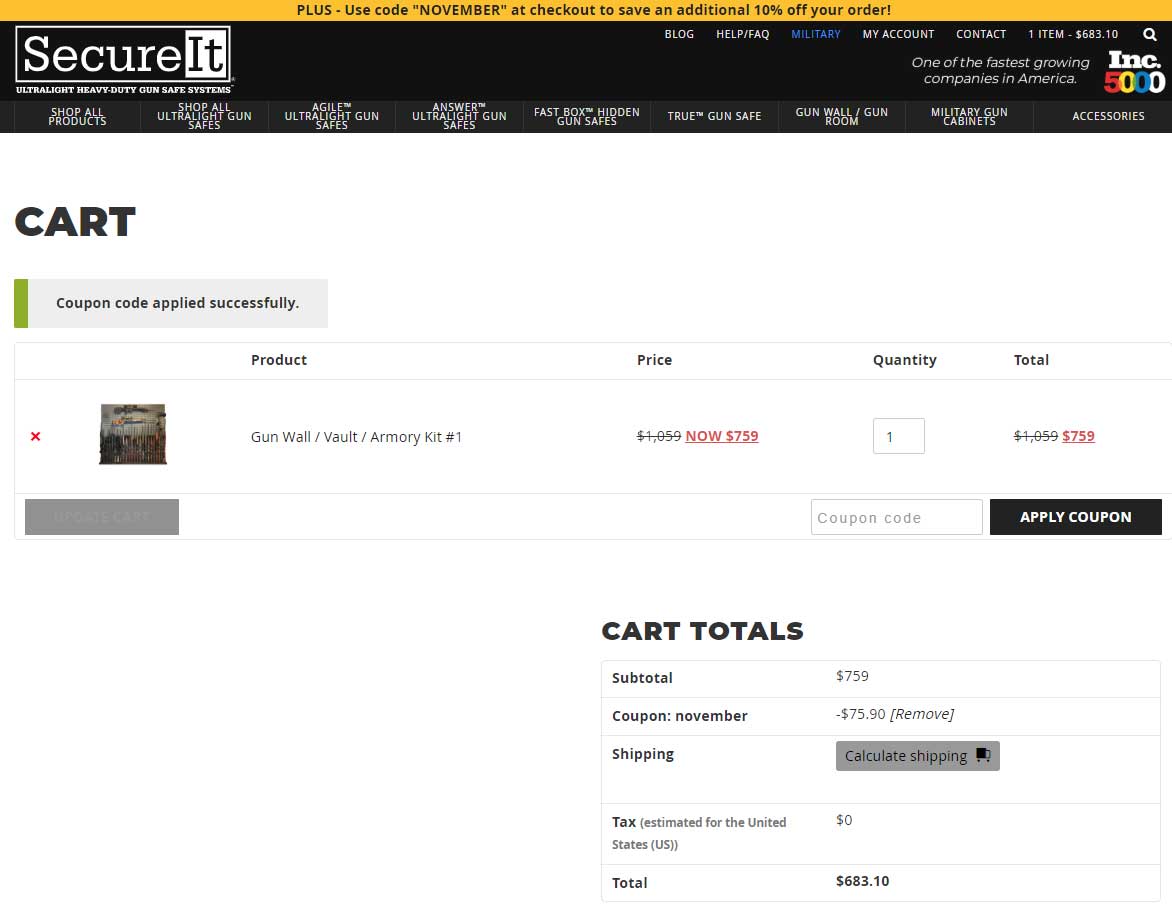Viewport: 1172px width, 908px height.
Task: Click the Total amount $683.10
Action: tap(863, 881)
